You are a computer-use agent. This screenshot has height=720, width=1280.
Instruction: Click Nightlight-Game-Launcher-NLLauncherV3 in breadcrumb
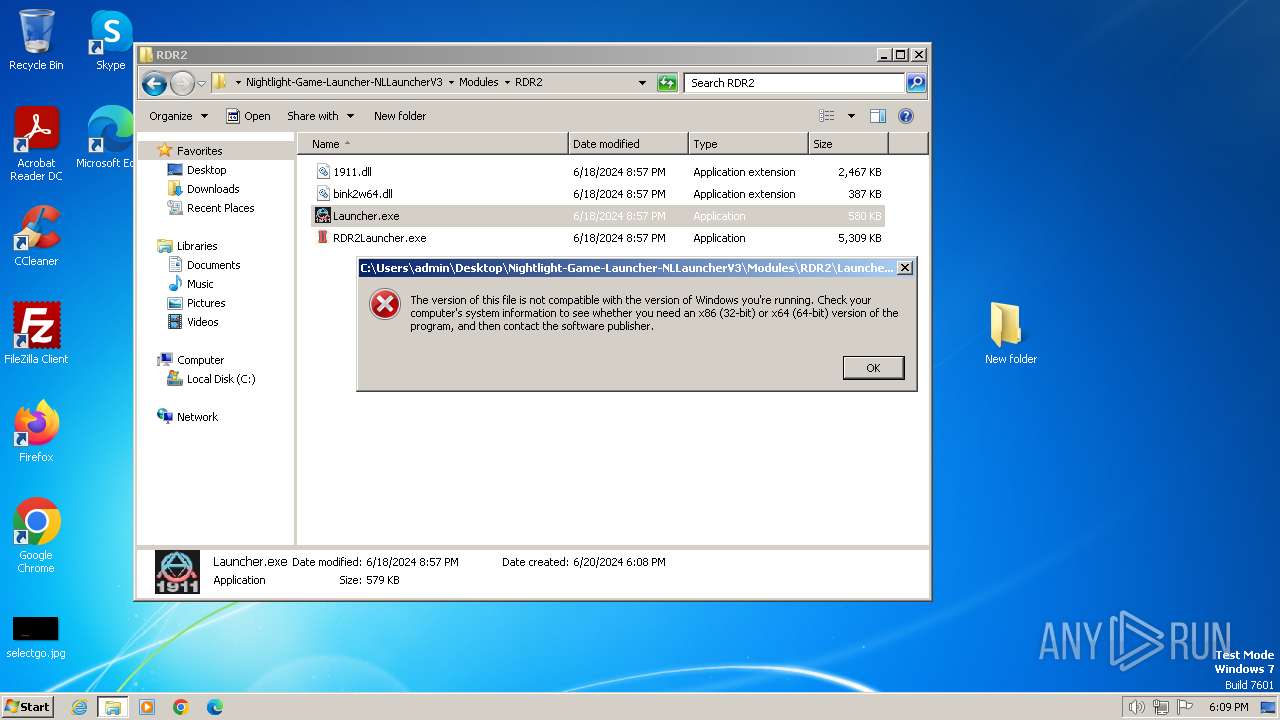[344, 83]
